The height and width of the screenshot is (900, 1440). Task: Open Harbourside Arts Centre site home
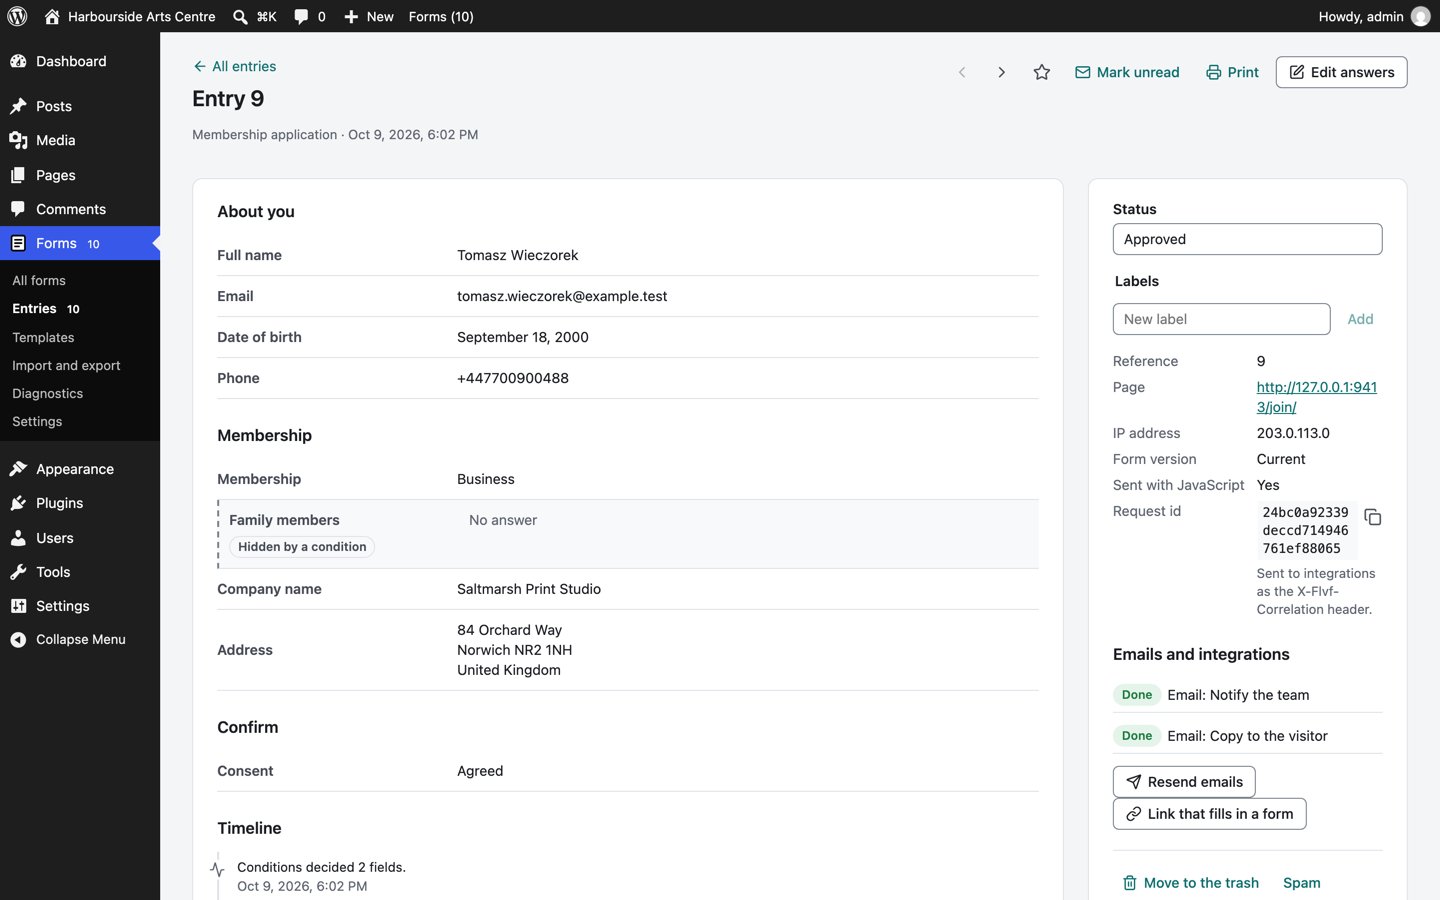(130, 16)
